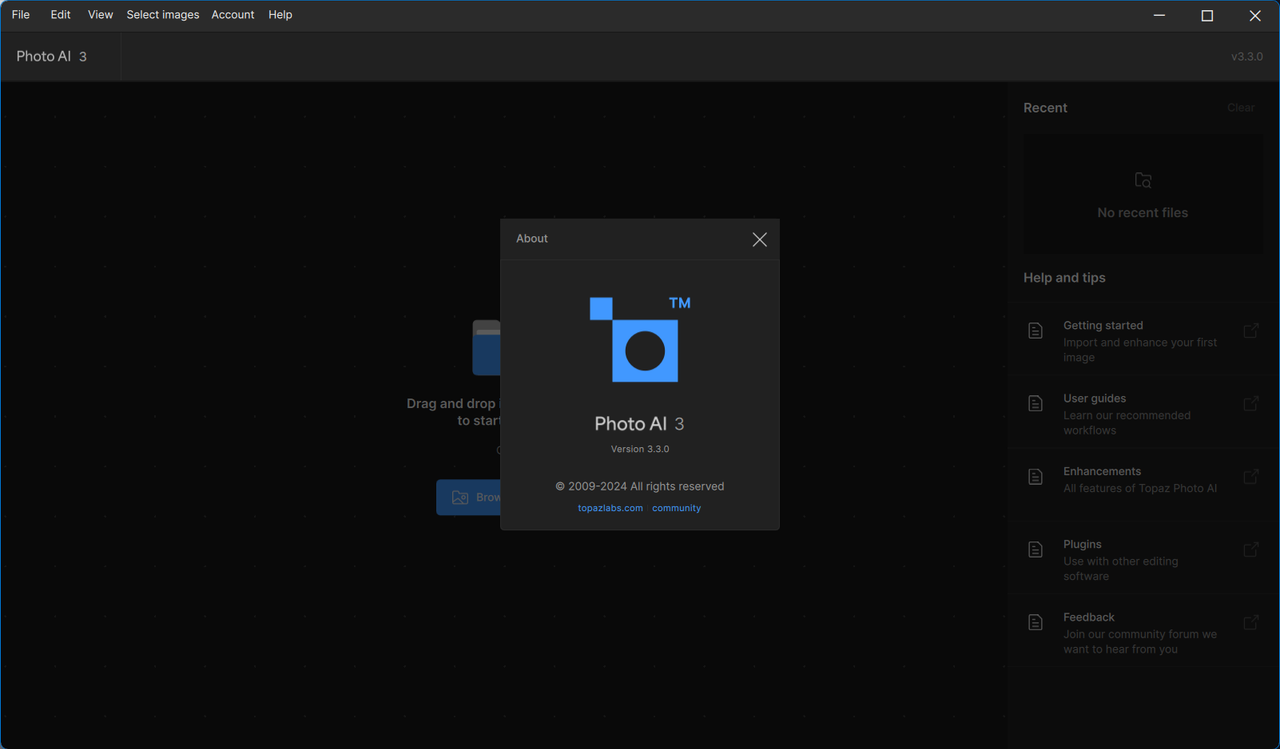The height and width of the screenshot is (749, 1280).
Task: Open the Plugins help item
Action: coord(1143,560)
